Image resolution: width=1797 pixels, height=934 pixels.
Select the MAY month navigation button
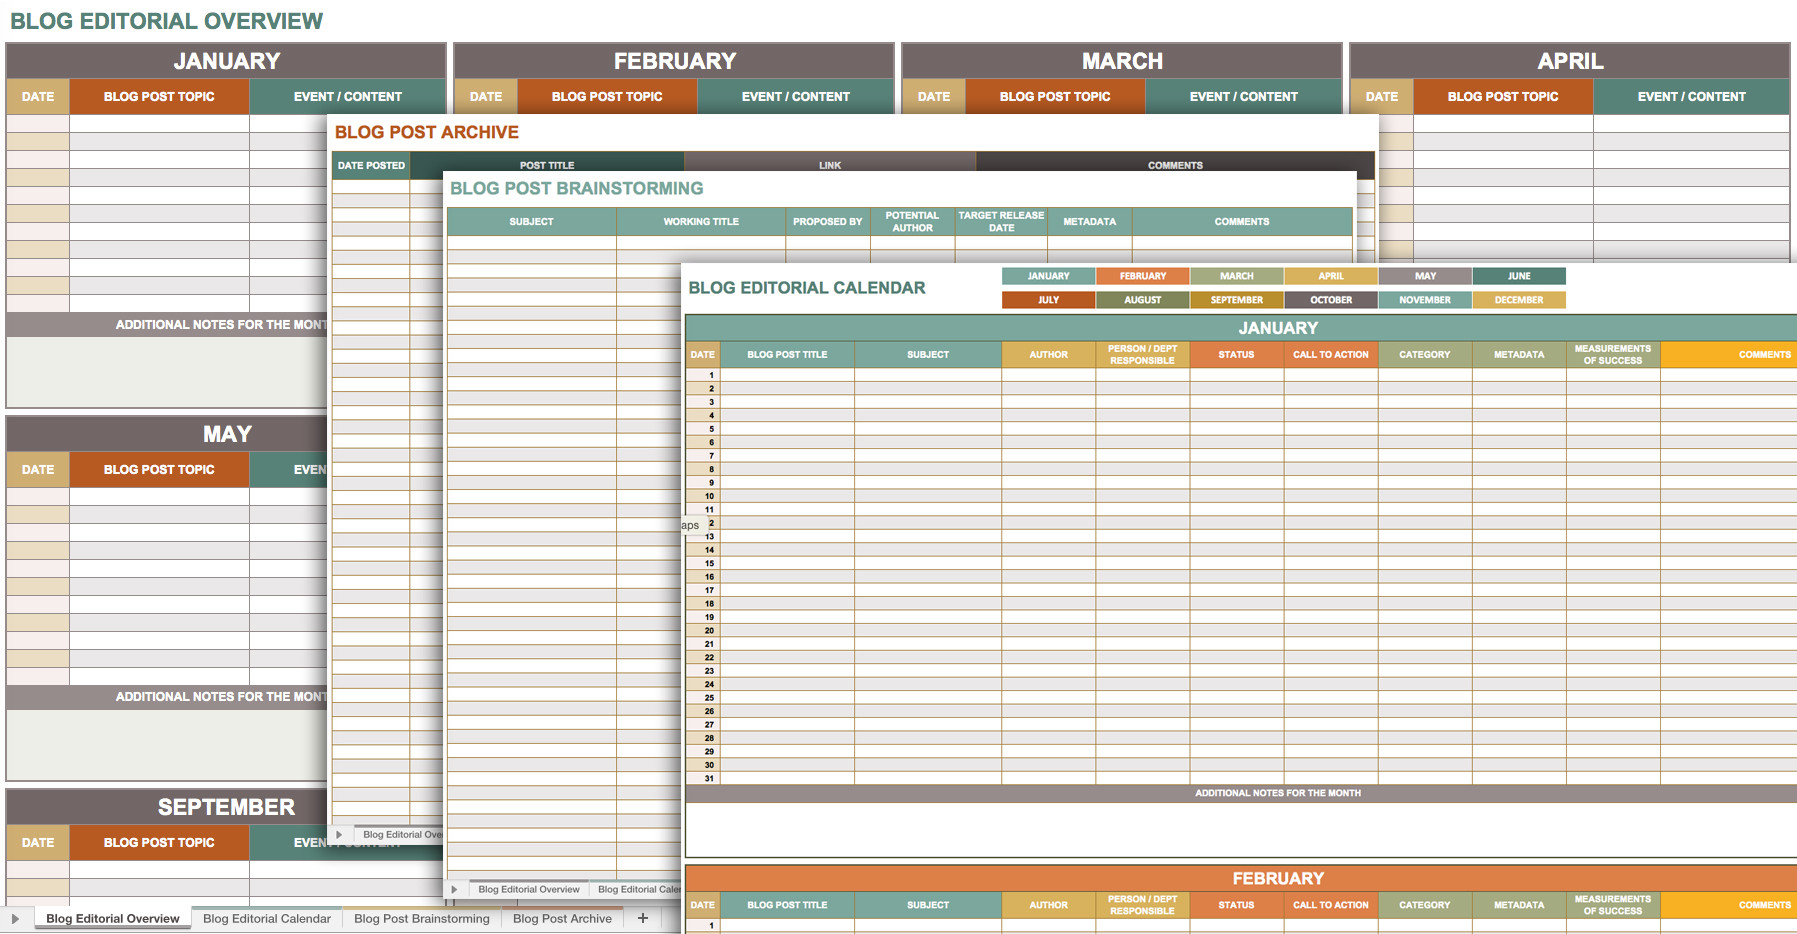pyautogui.click(x=1424, y=276)
